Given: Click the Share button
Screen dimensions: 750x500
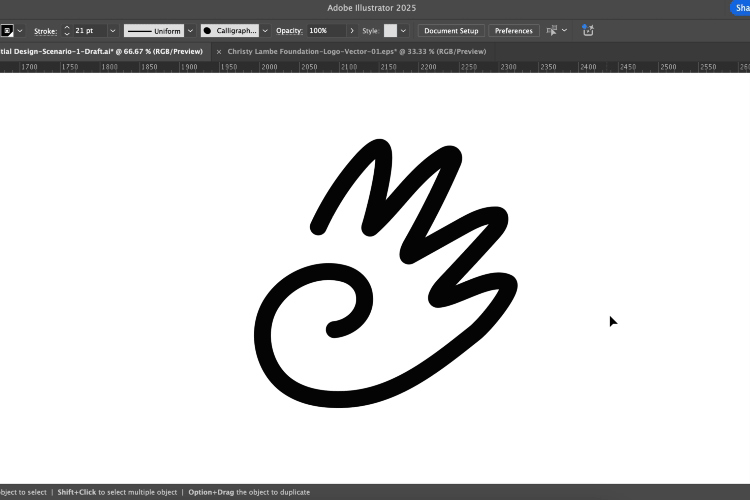Looking at the screenshot, I should point(740,8).
